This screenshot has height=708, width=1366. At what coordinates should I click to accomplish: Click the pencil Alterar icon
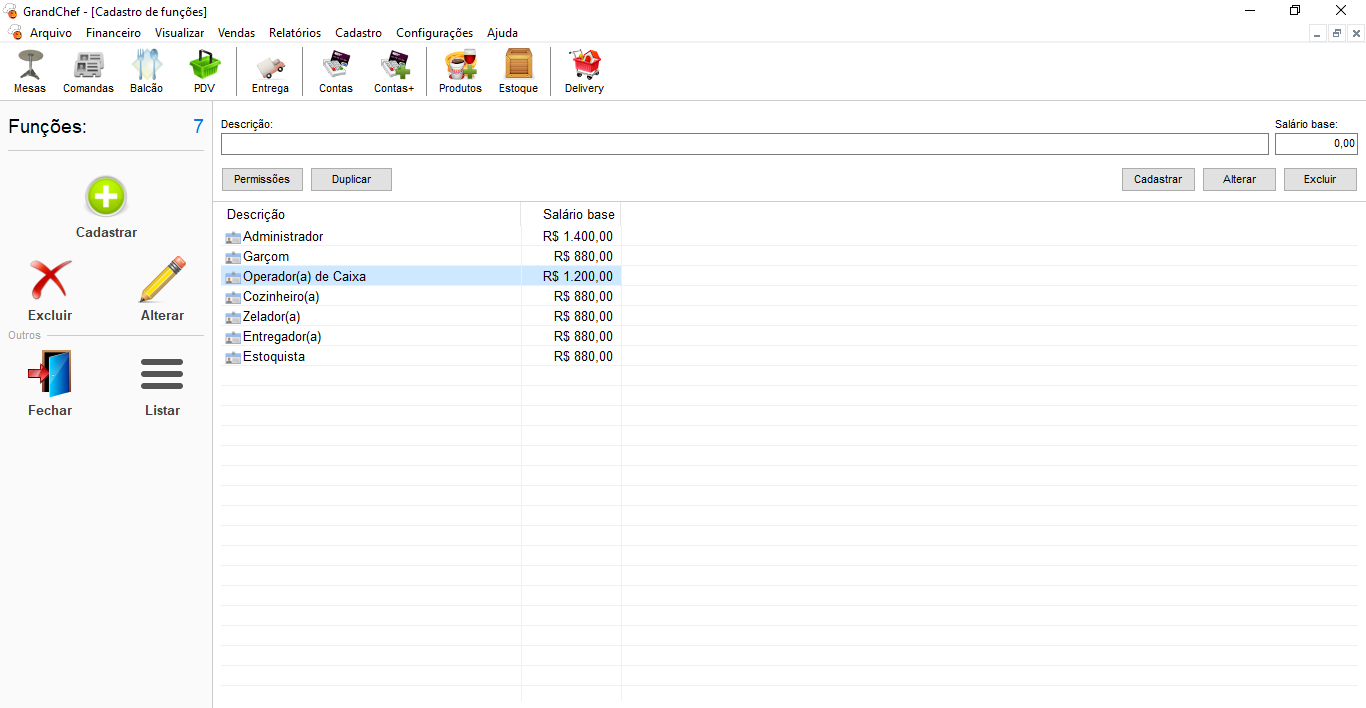162,281
